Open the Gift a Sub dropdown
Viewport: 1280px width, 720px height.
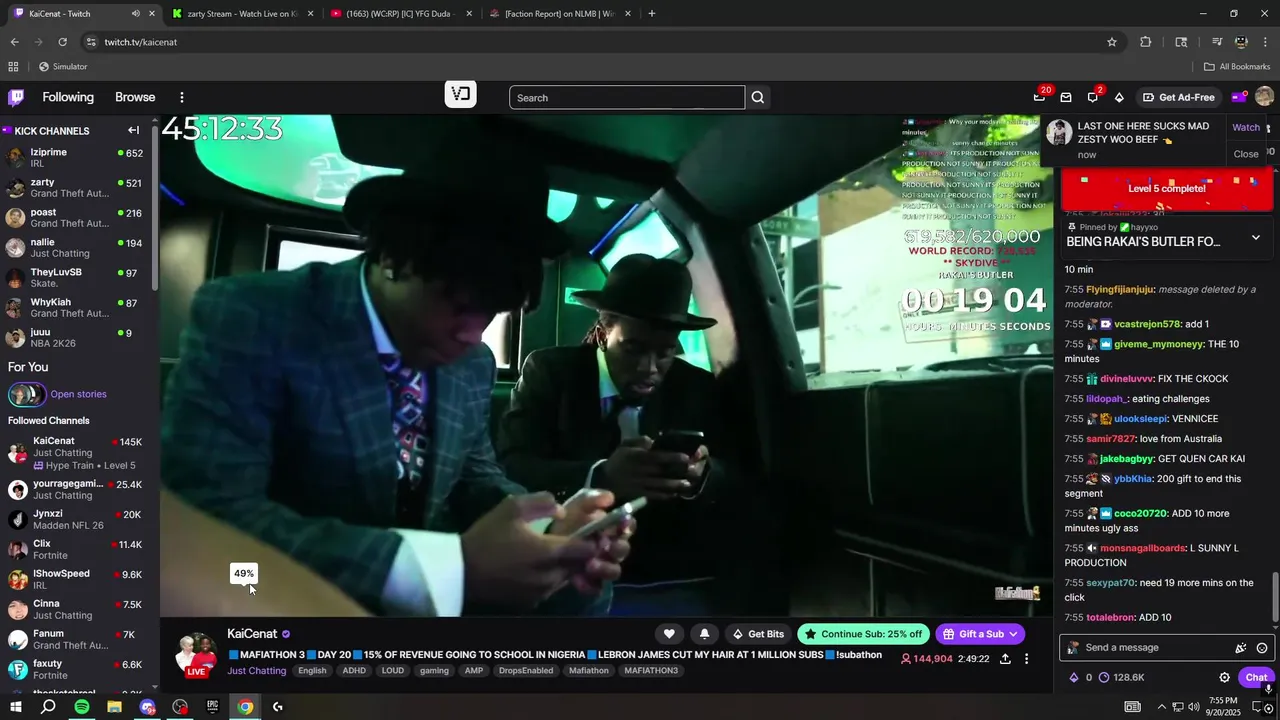pyautogui.click(x=981, y=634)
